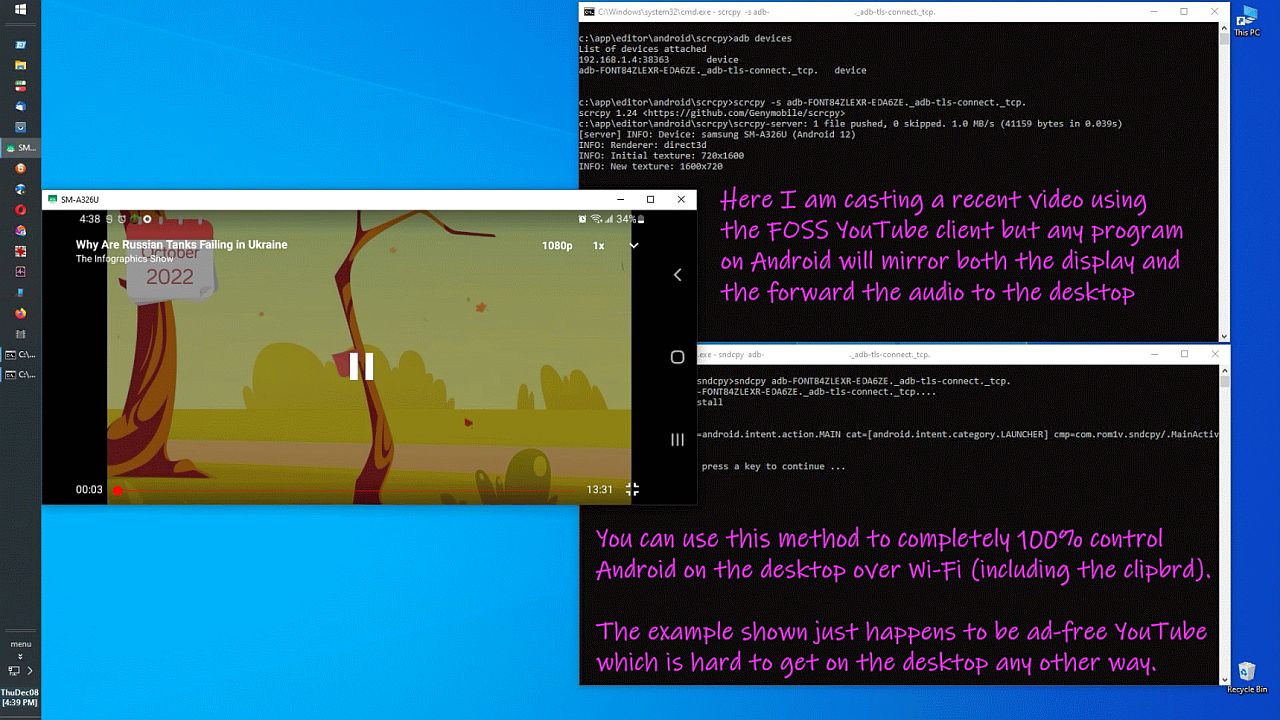Click the SM-A326U window title bar icon

coord(52,200)
